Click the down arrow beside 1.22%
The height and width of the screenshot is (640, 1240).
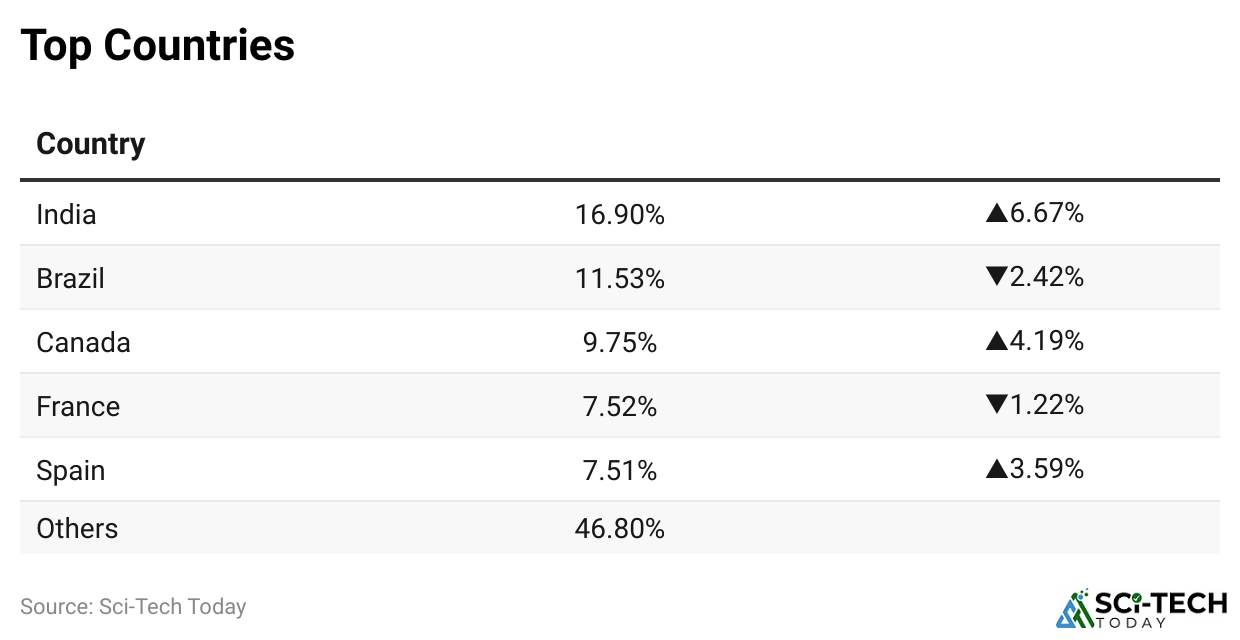coord(996,405)
